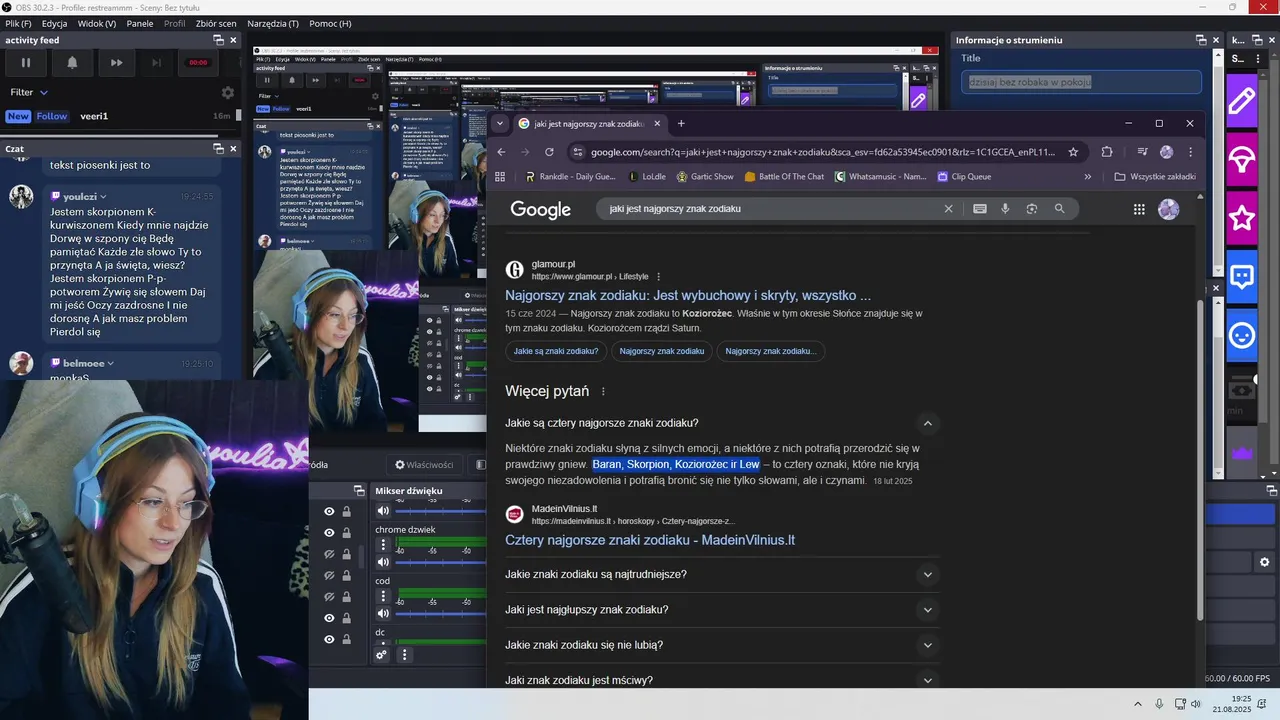Open cod audio options menu
Image resolution: width=1280 pixels, height=720 pixels.
[x=383, y=597]
